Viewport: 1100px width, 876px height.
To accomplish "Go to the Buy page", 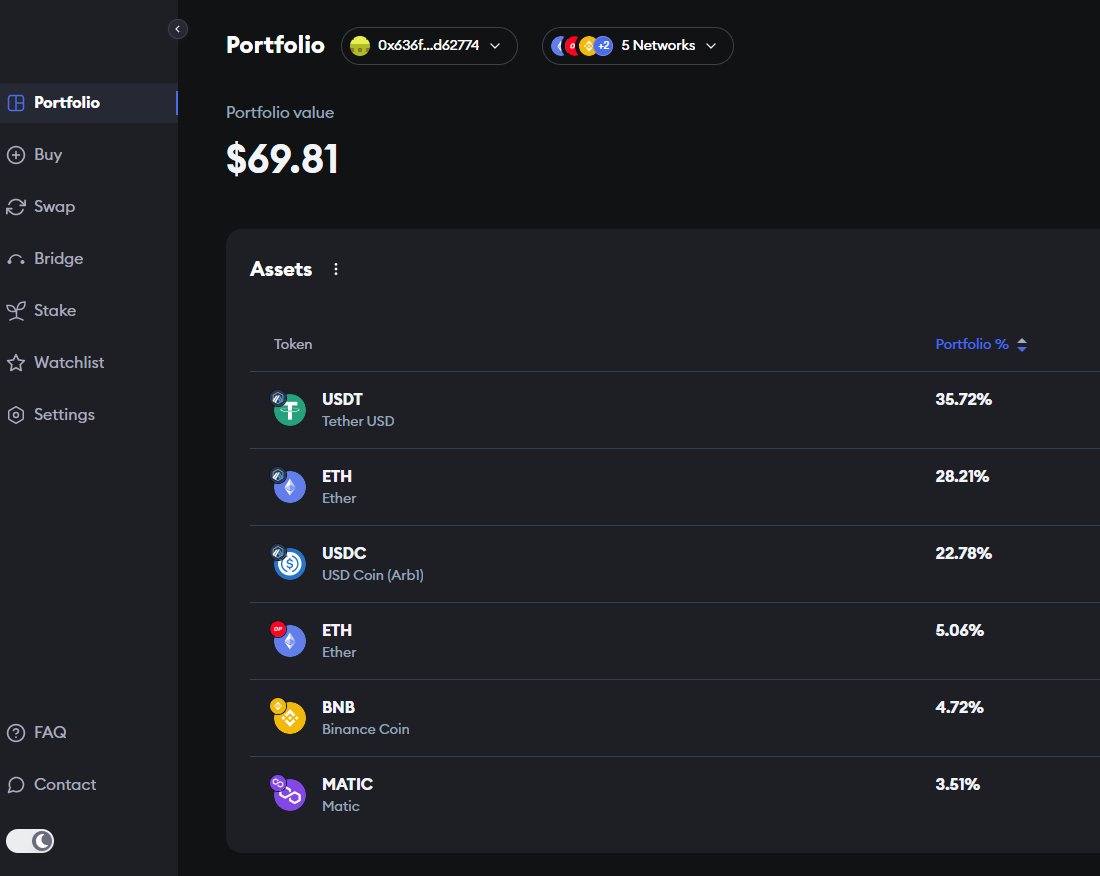I will coord(48,155).
